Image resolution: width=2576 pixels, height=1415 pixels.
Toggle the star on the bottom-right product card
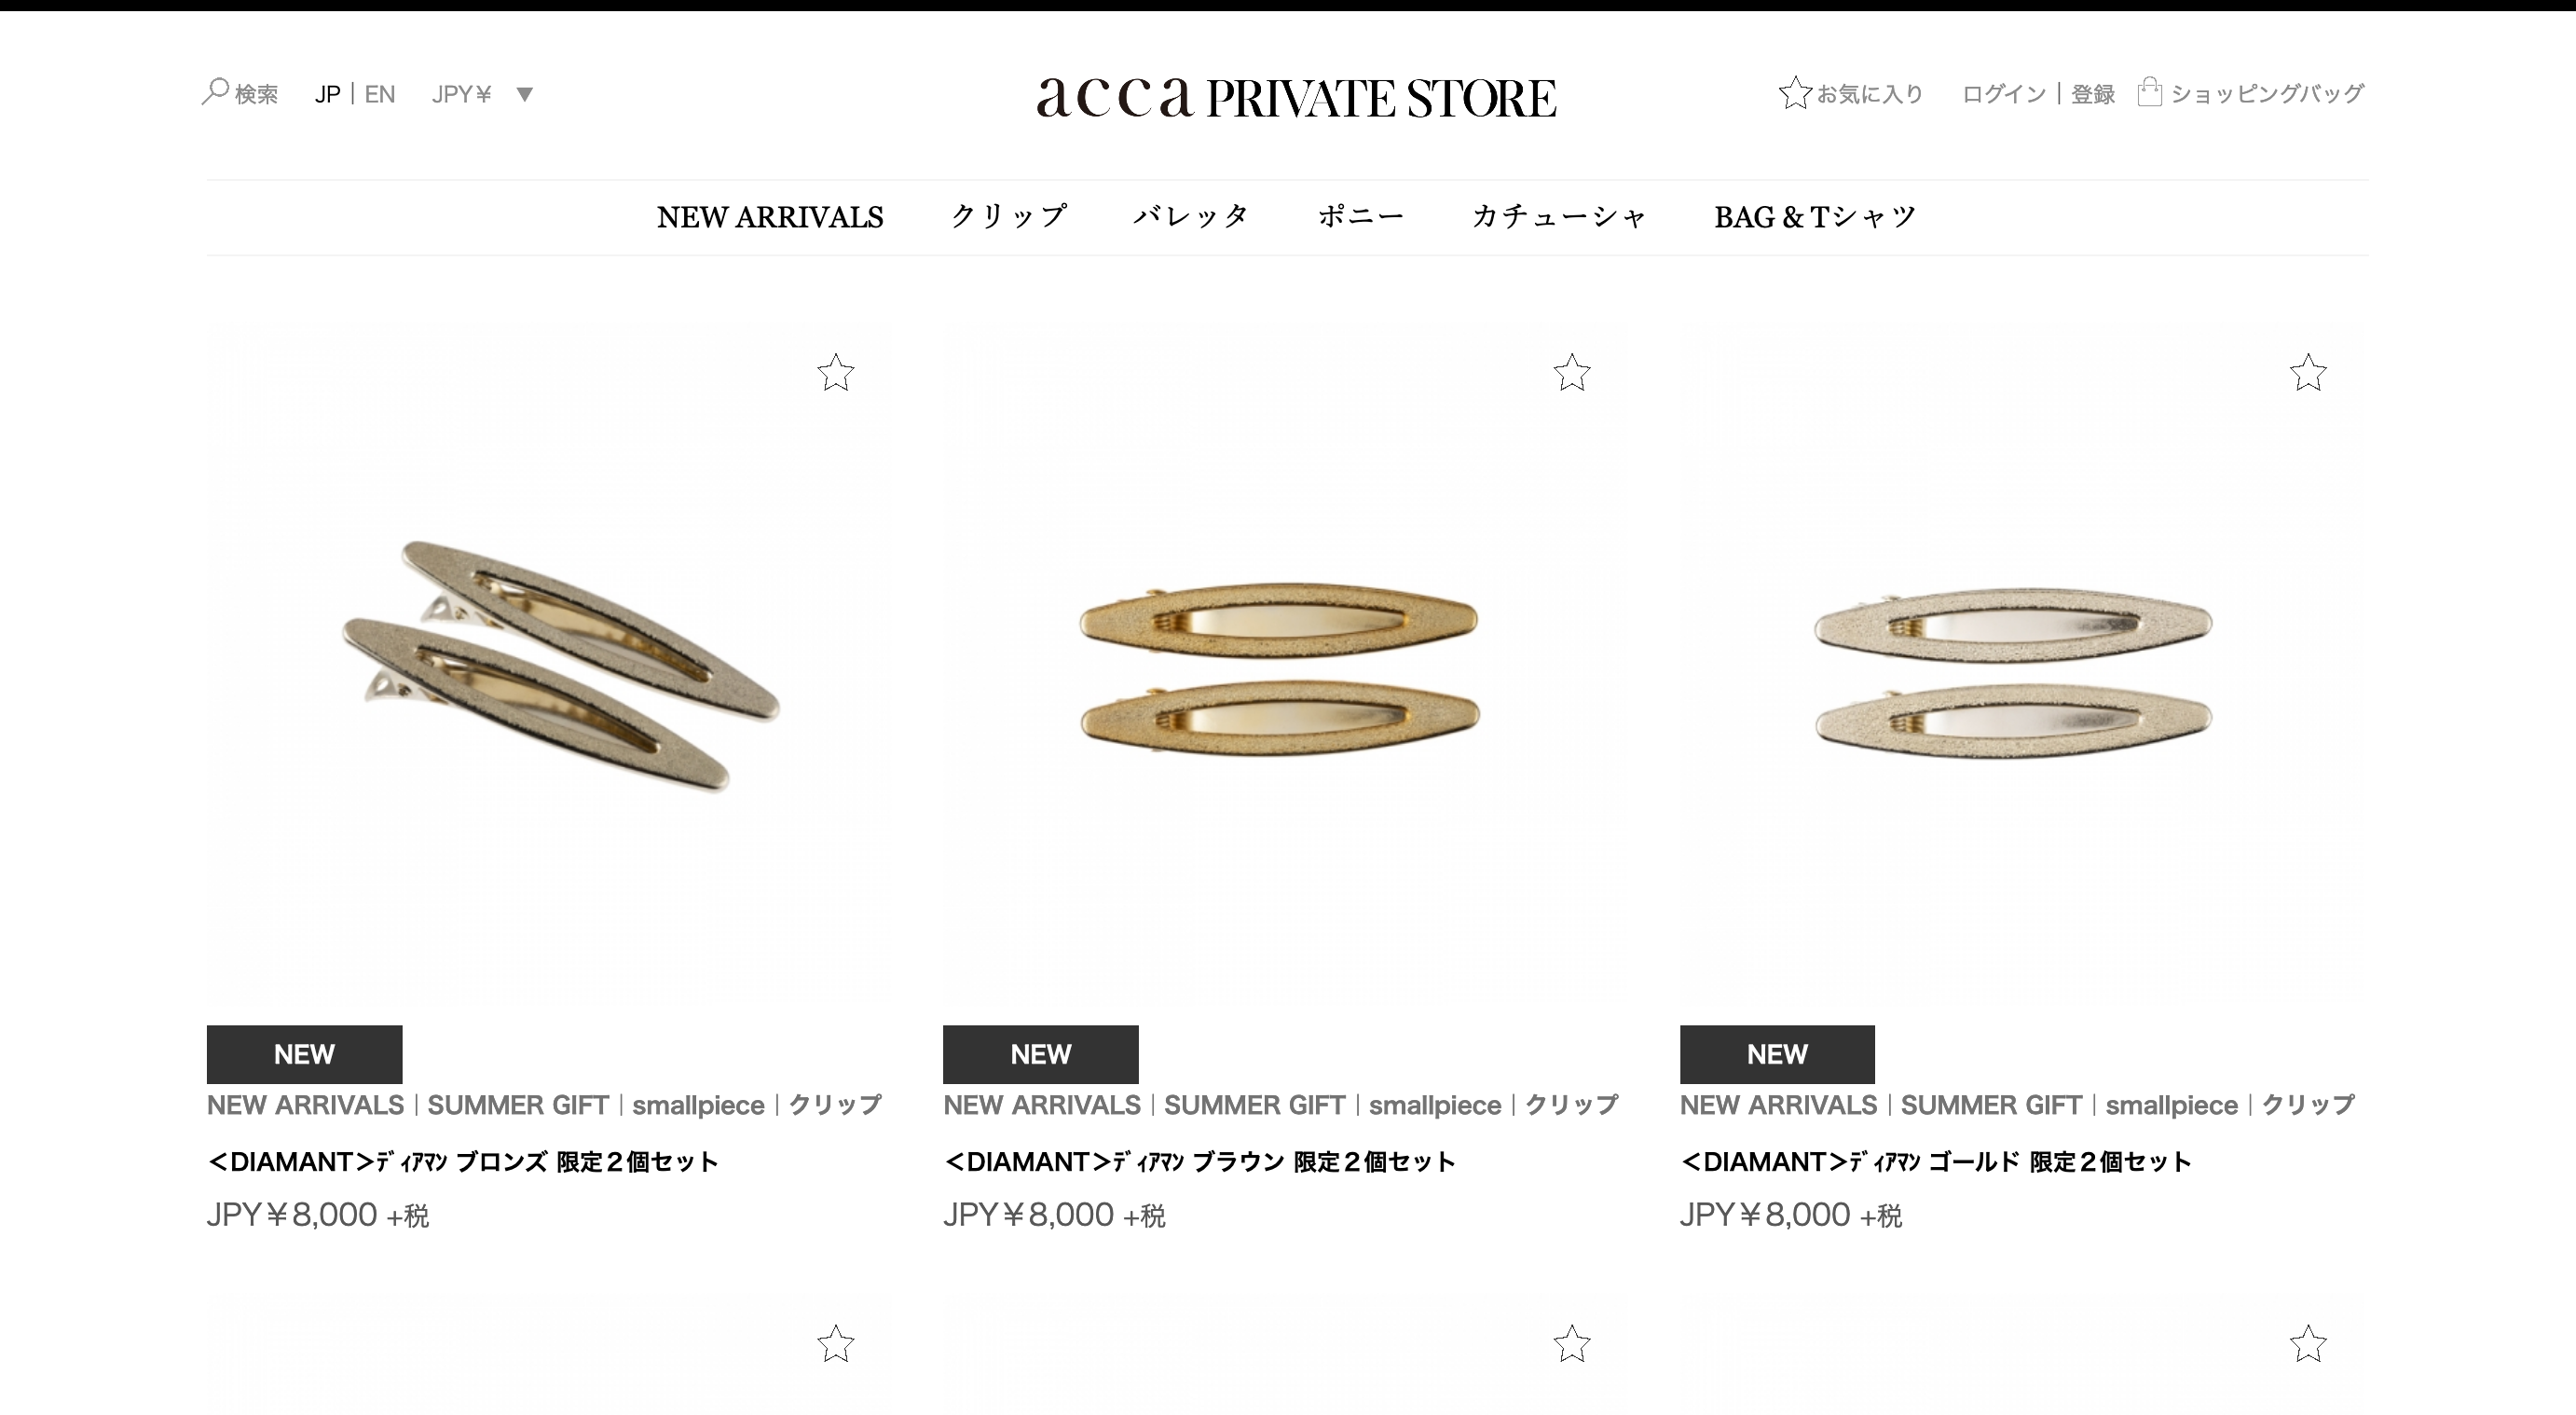(2308, 1344)
